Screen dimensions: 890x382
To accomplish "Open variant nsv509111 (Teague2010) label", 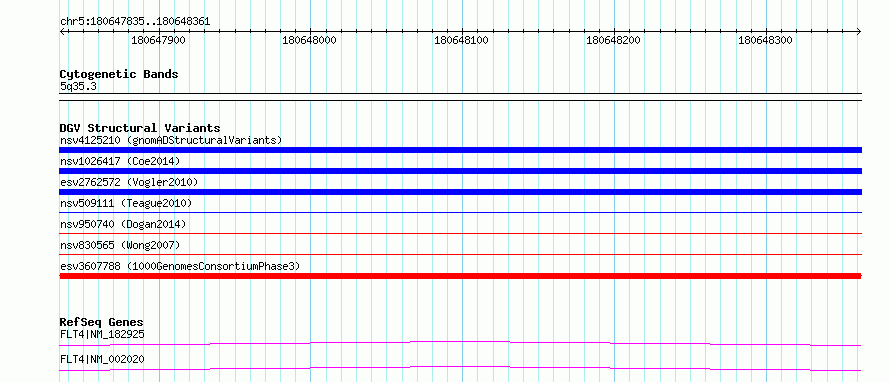I will pyautogui.click(x=125, y=203).
